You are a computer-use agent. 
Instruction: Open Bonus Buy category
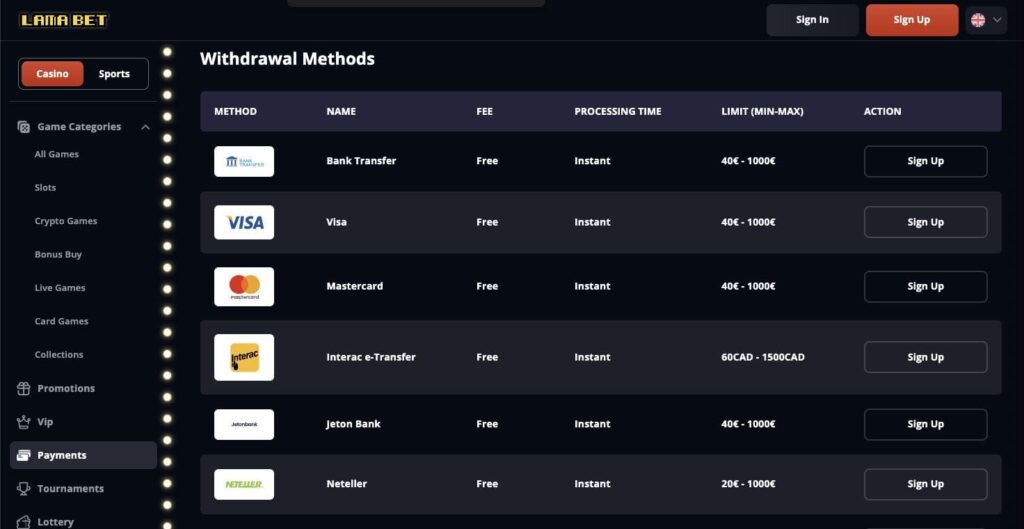(x=58, y=254)
